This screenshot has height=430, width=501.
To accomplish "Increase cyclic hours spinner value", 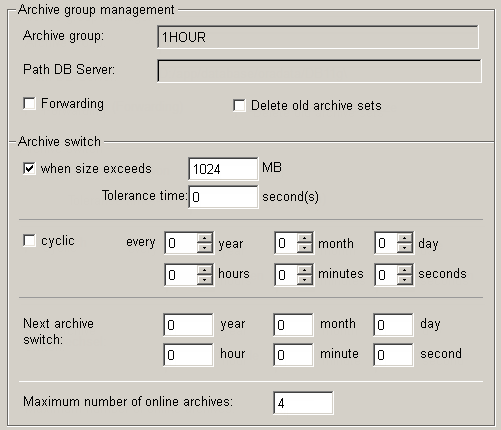I will 204,270.
